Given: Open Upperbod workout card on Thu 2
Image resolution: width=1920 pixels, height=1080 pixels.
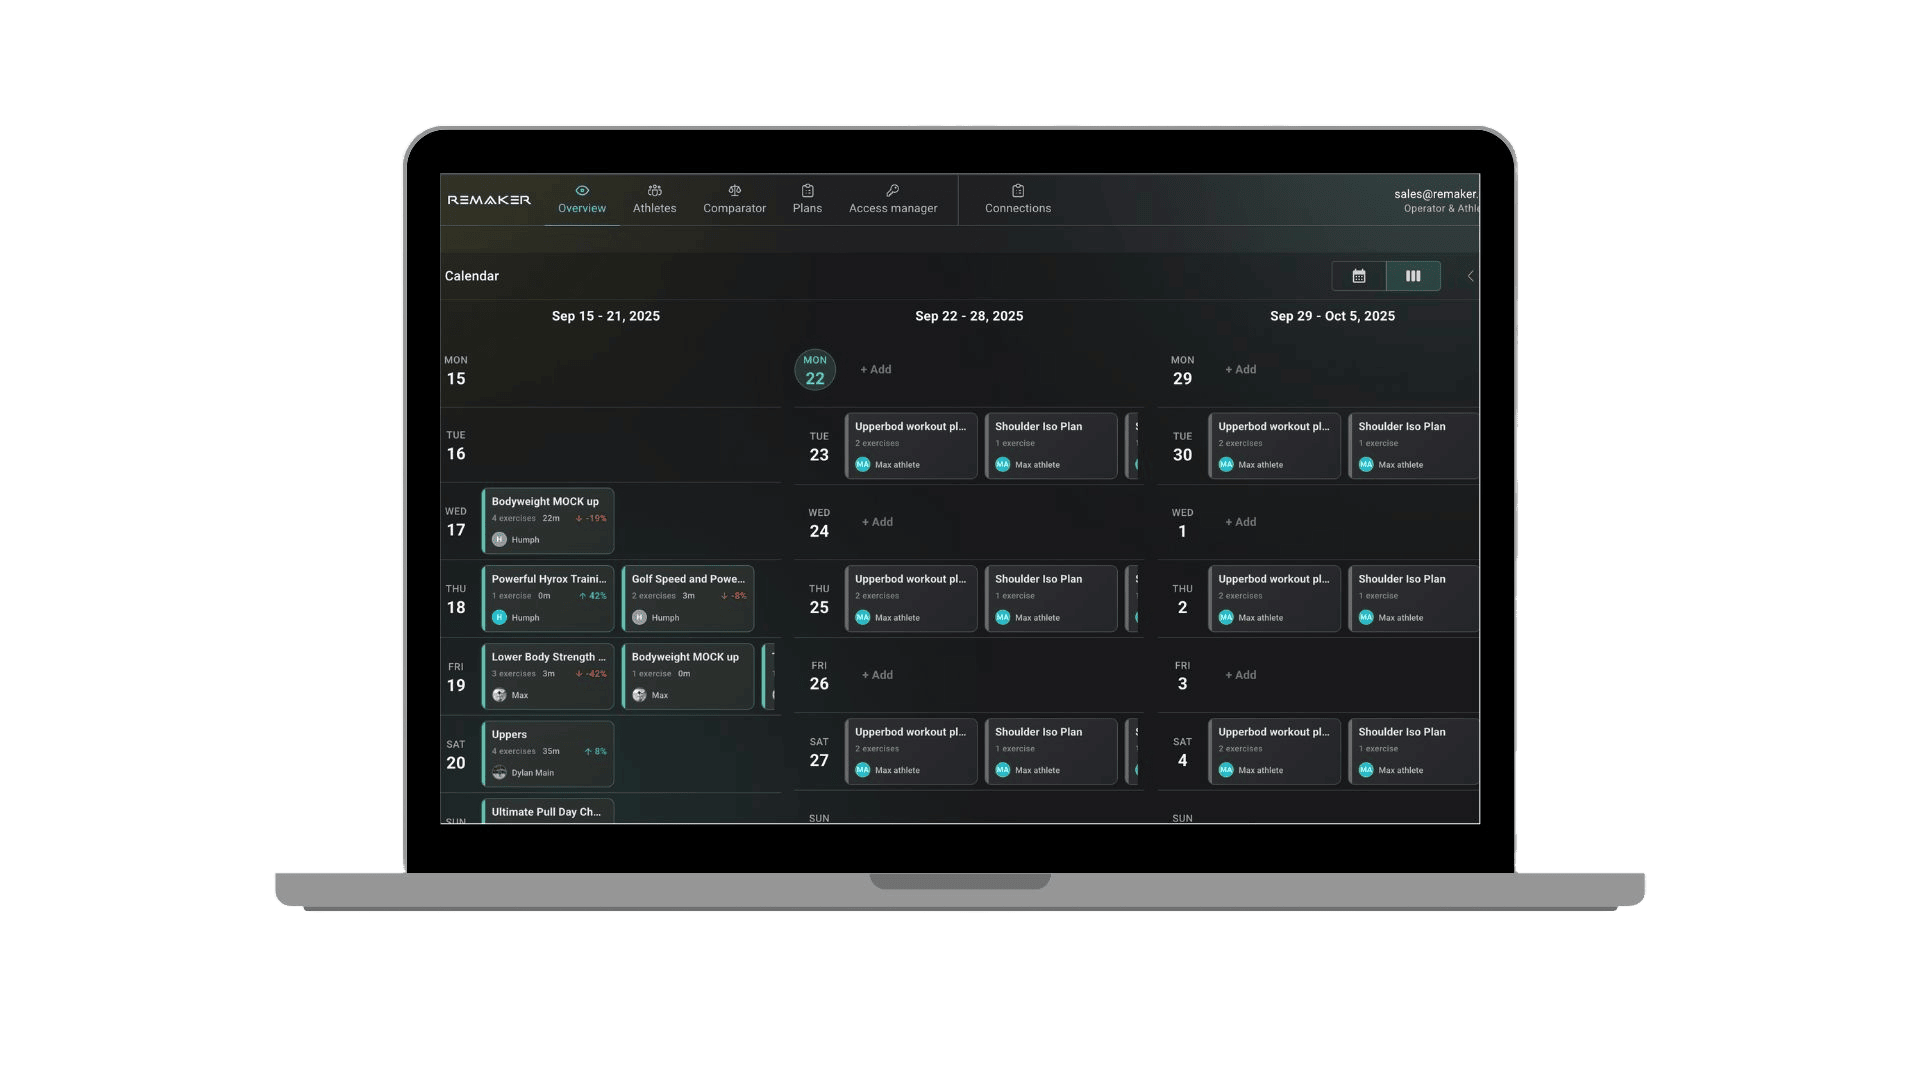Looking at the screenshot, I should [1274, 598].
